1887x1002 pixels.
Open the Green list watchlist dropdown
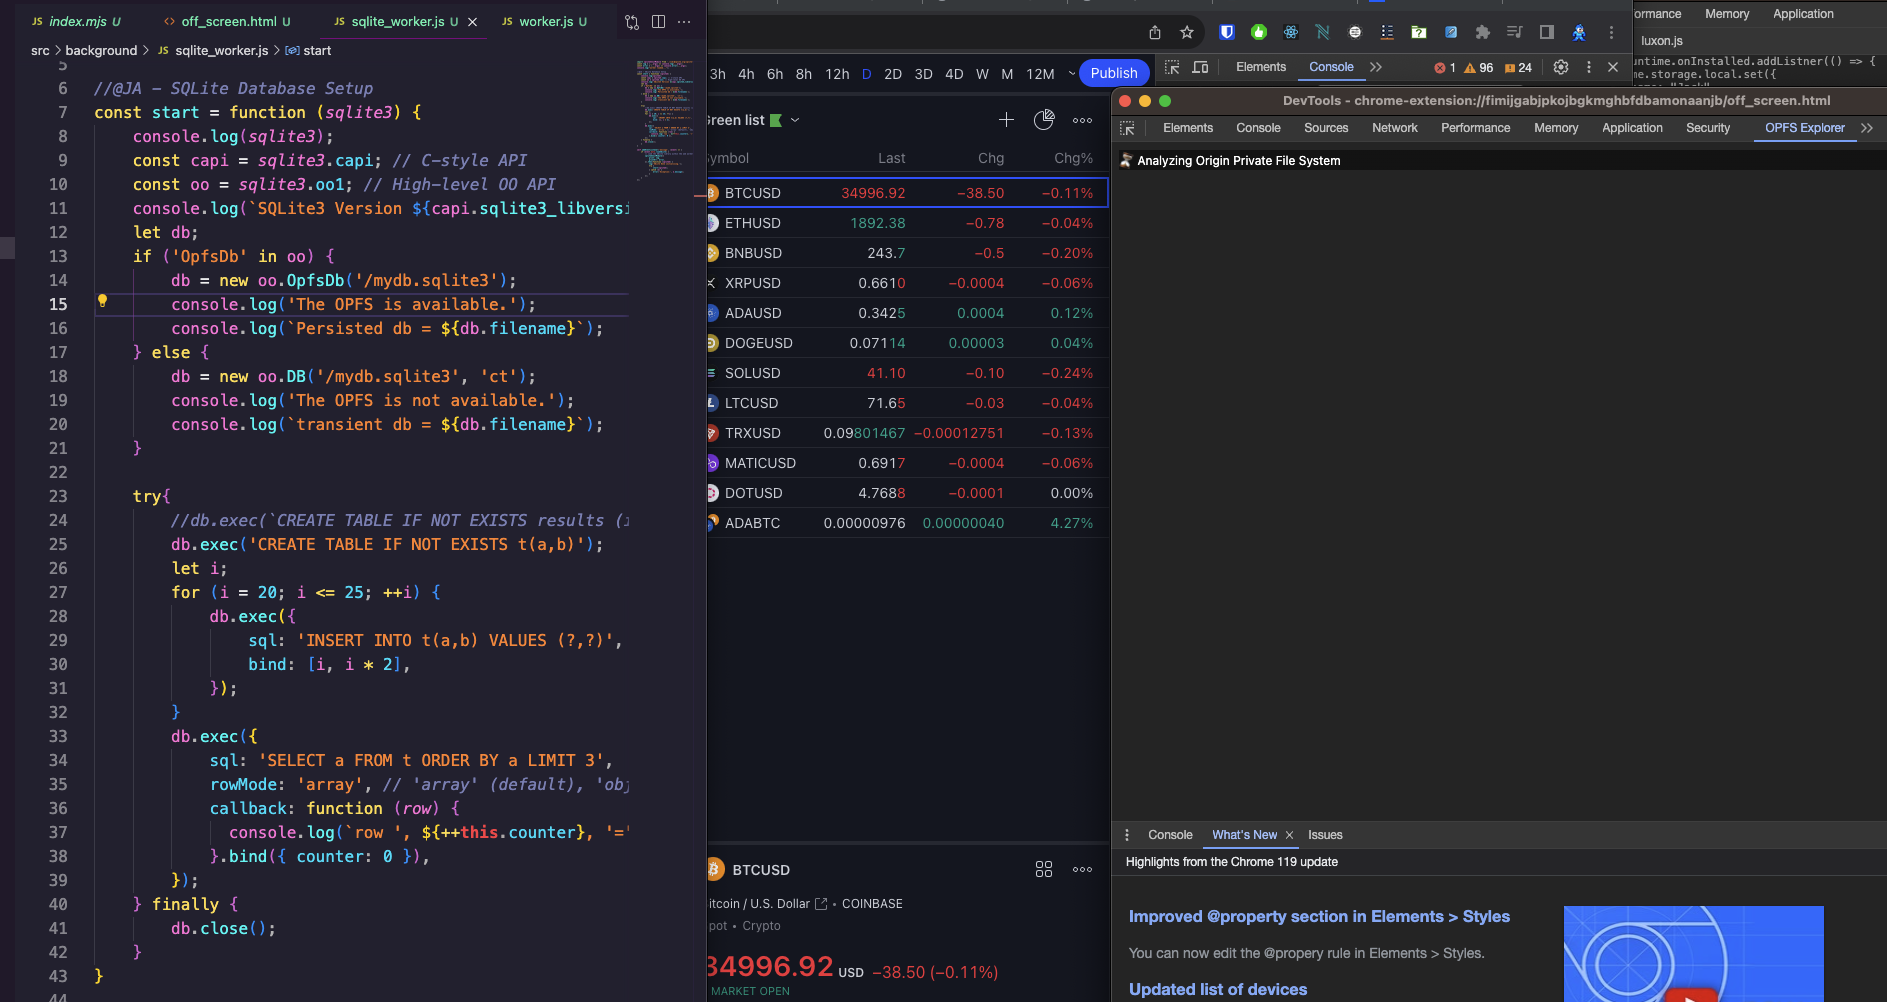tap(754, 120)
